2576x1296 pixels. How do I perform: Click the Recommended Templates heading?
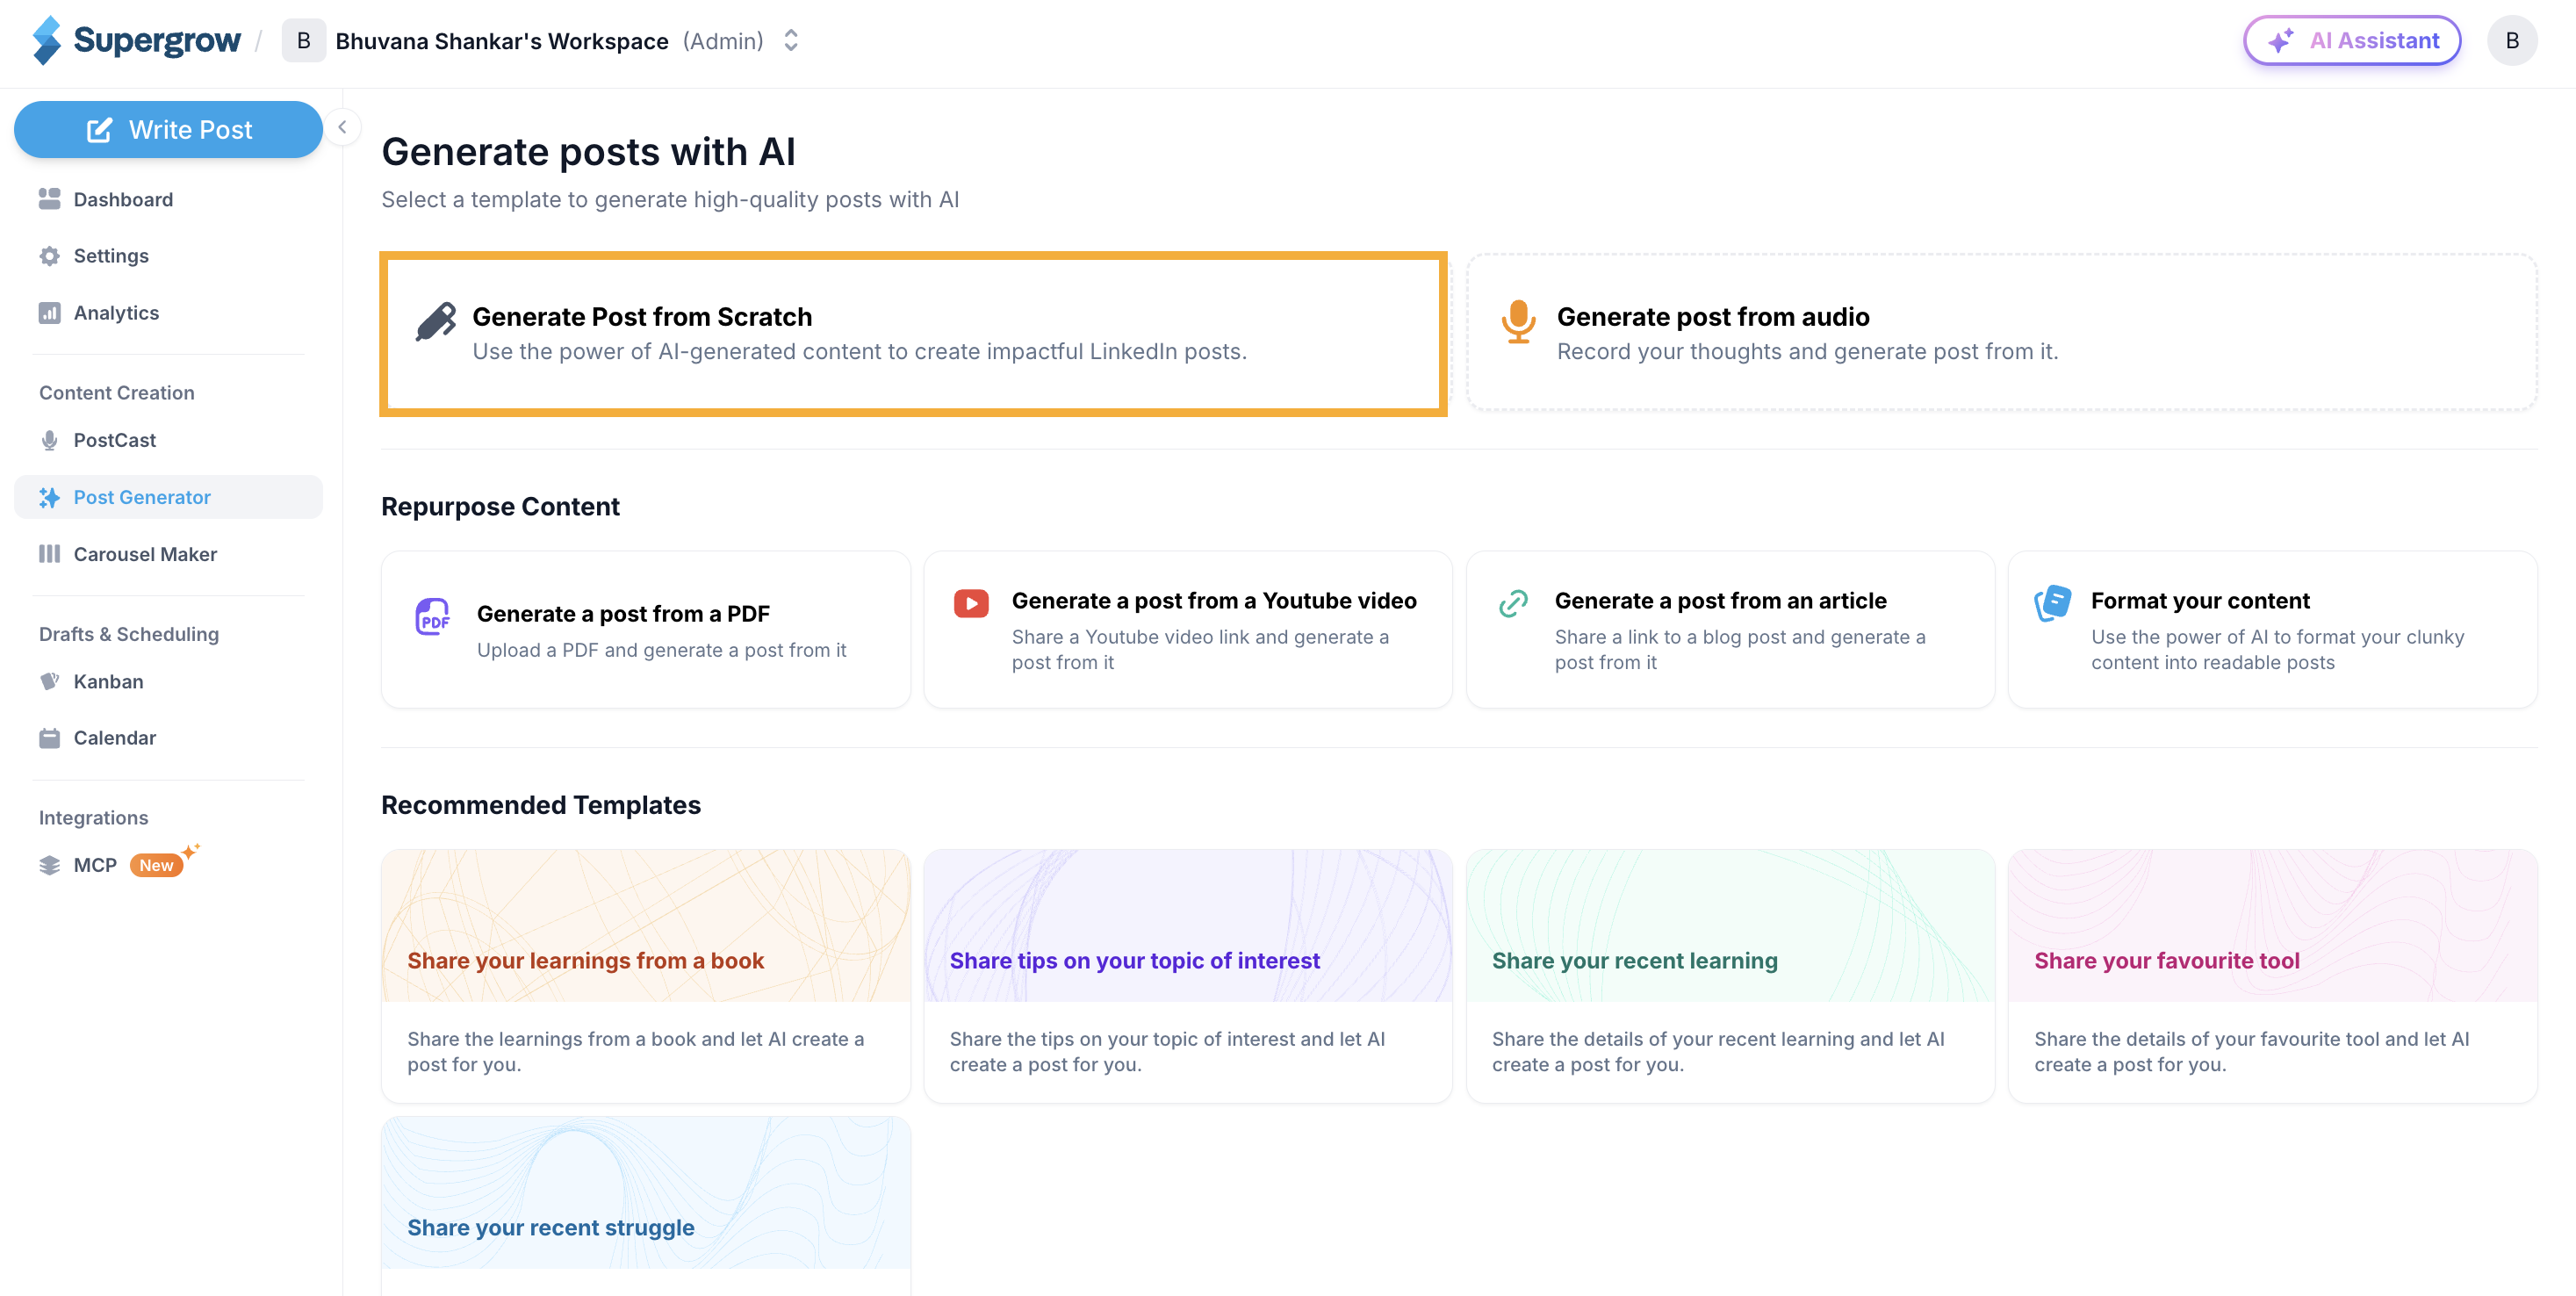click(x=541, y=805)
